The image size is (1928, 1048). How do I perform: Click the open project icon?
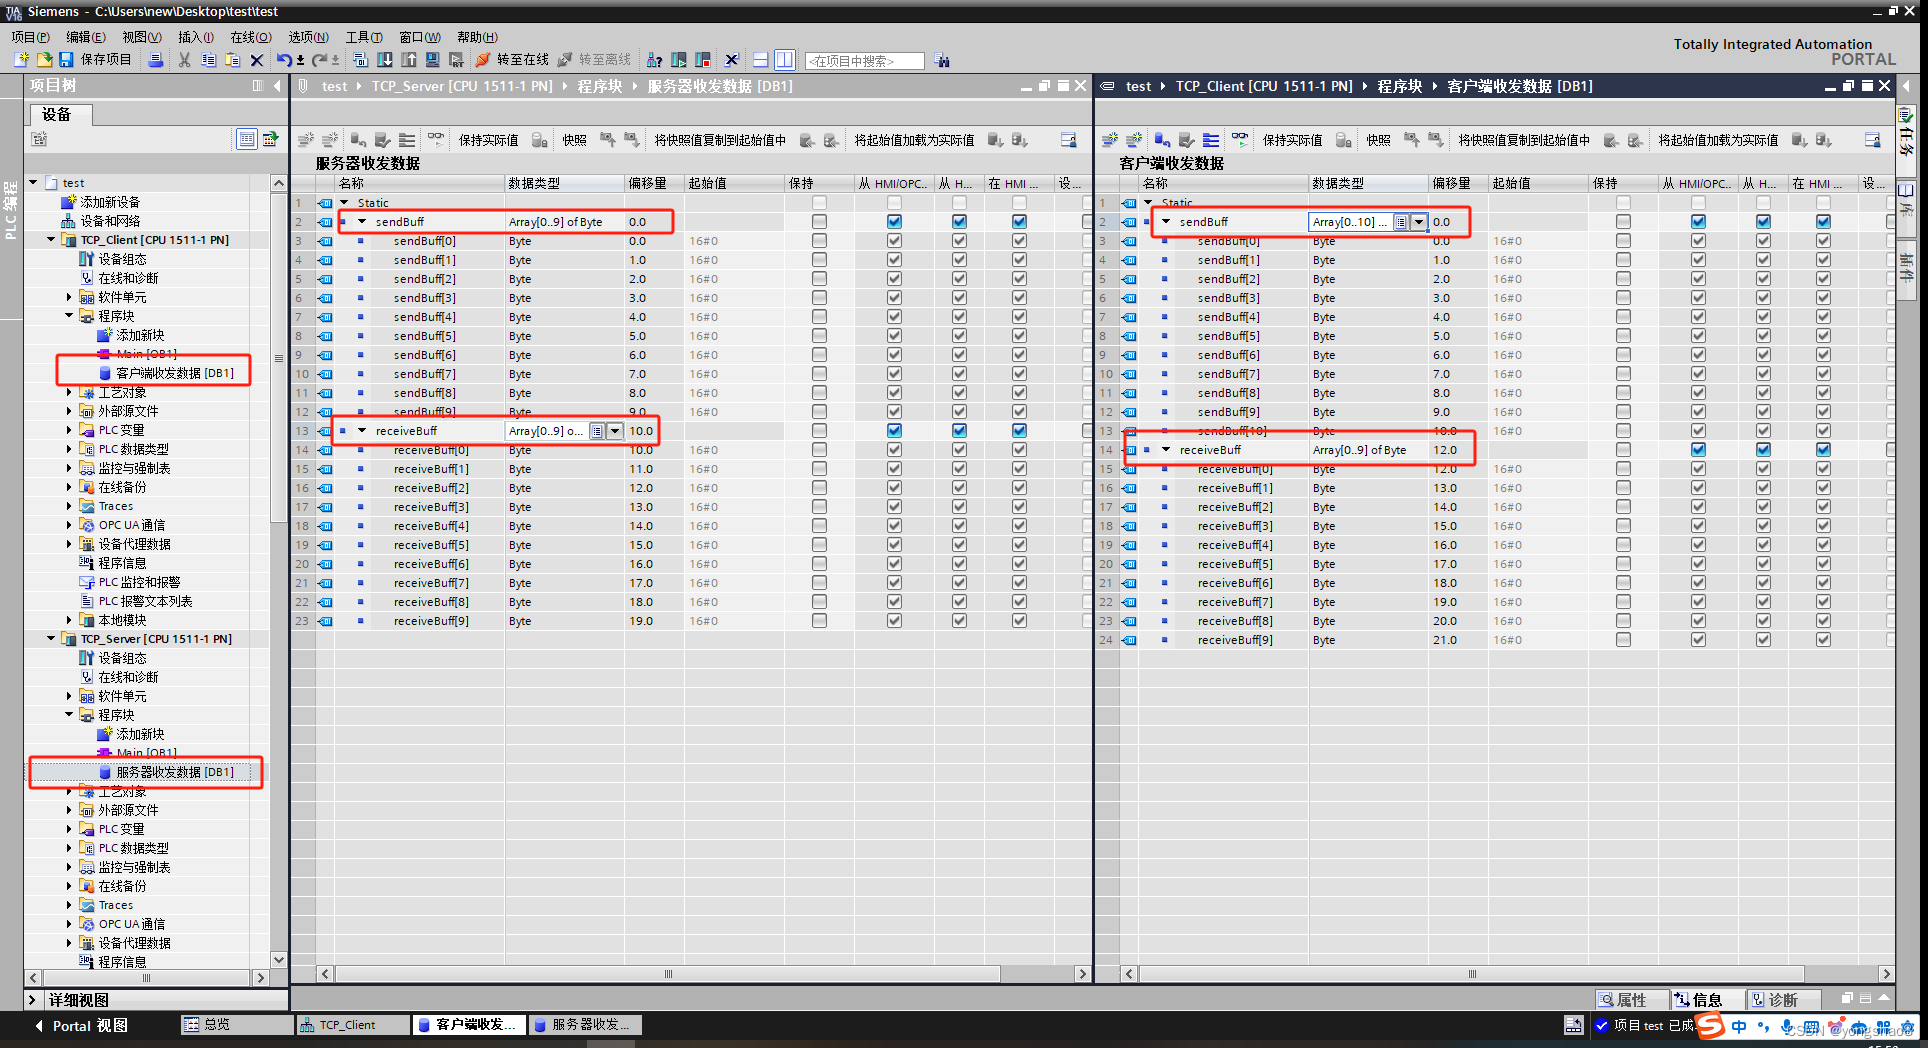(44, 60)
